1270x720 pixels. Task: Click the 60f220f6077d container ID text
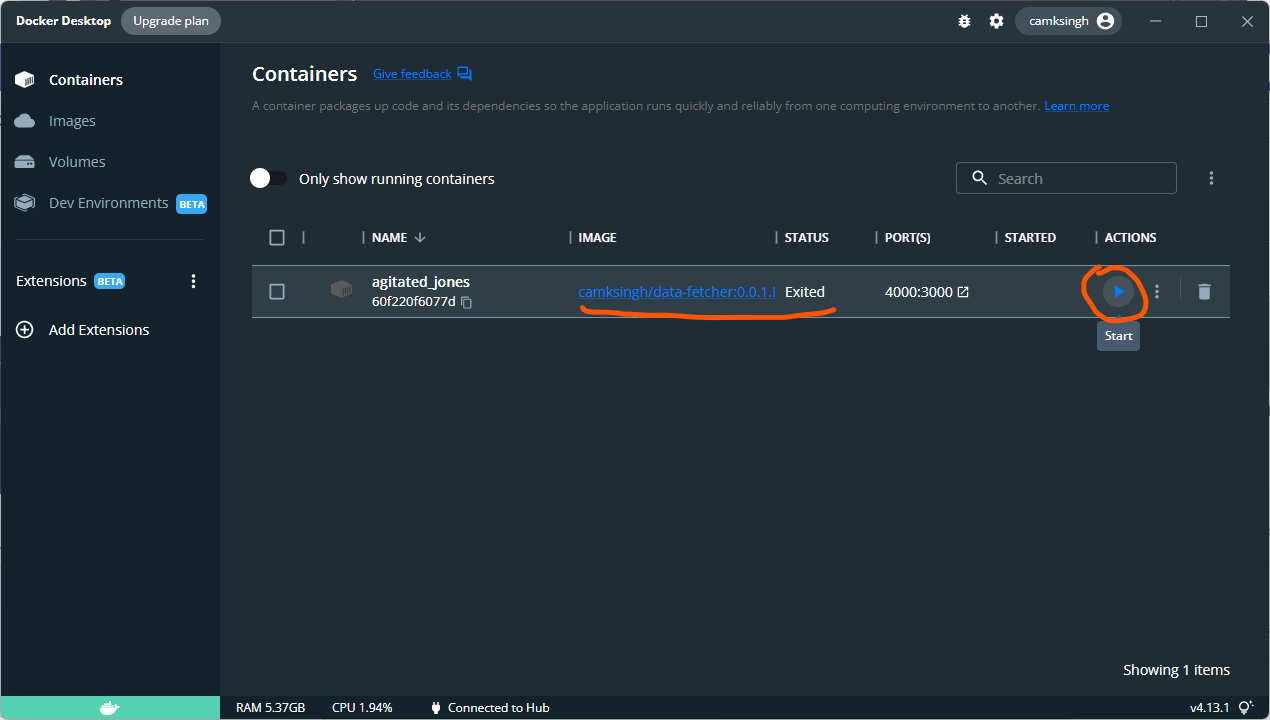click(x=414, y=302)
